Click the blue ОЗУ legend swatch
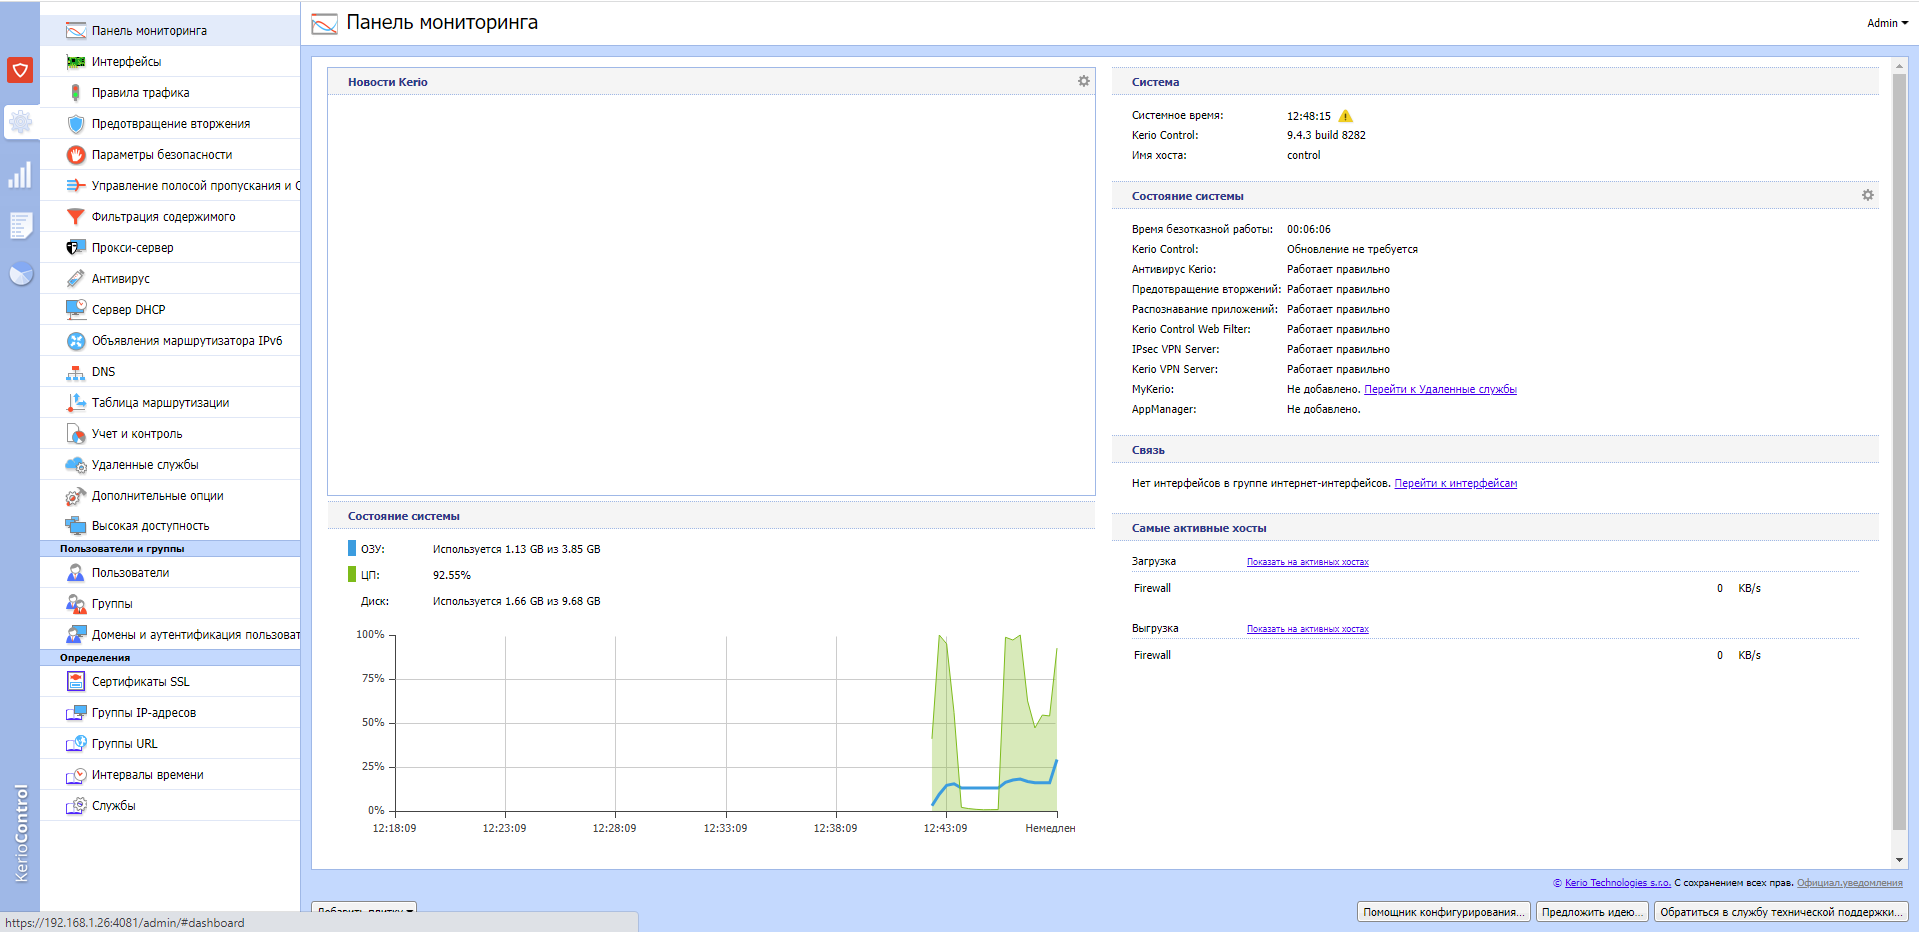This screenshot has width=1919, height=932. click(352, 548)
